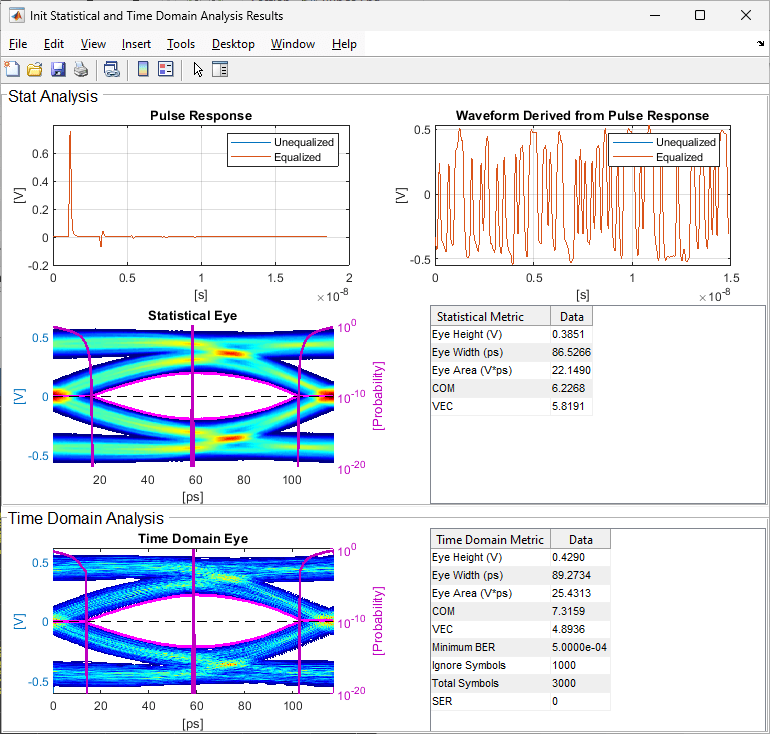Toggle the Edit Plot arrow tool
This screenshot has width=770, height=734.
pyautogui.click(x=198, y=69)
